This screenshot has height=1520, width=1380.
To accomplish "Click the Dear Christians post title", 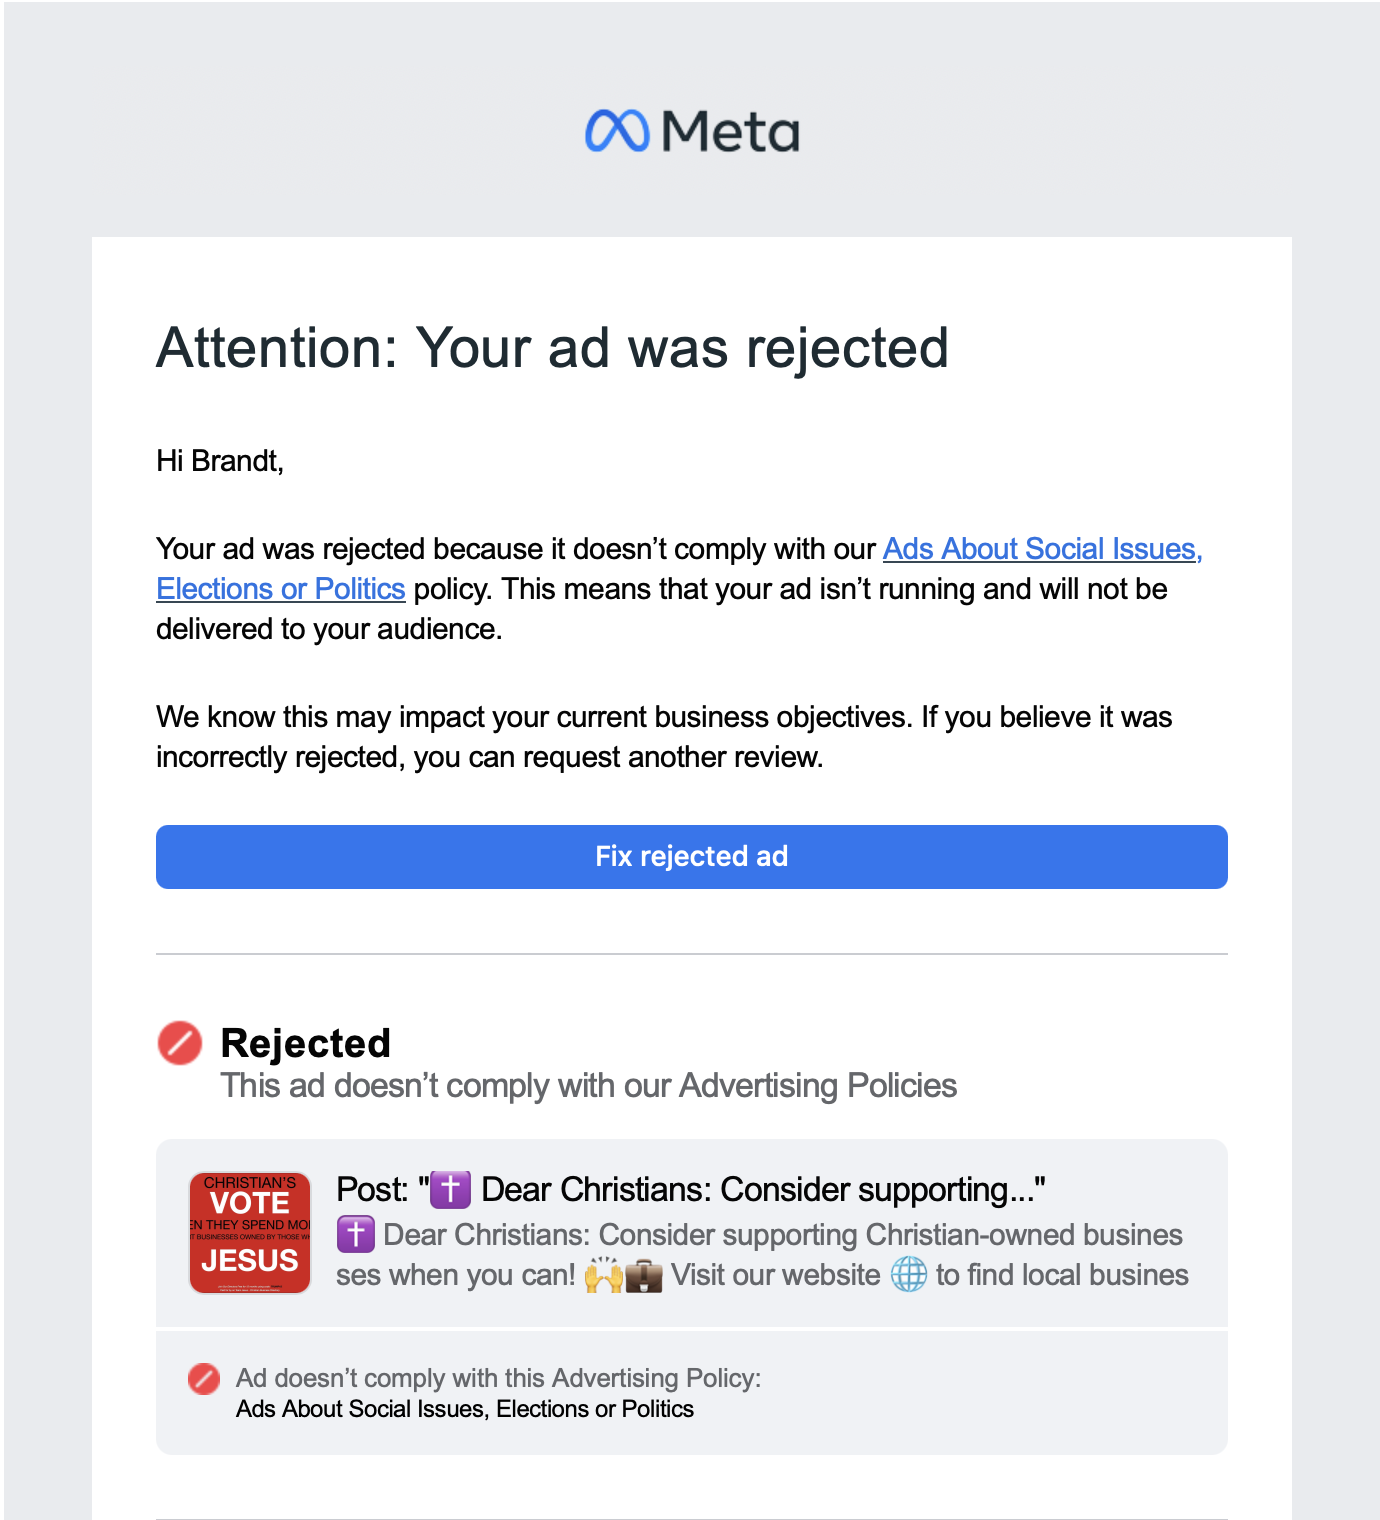I will pos(691,1190).
